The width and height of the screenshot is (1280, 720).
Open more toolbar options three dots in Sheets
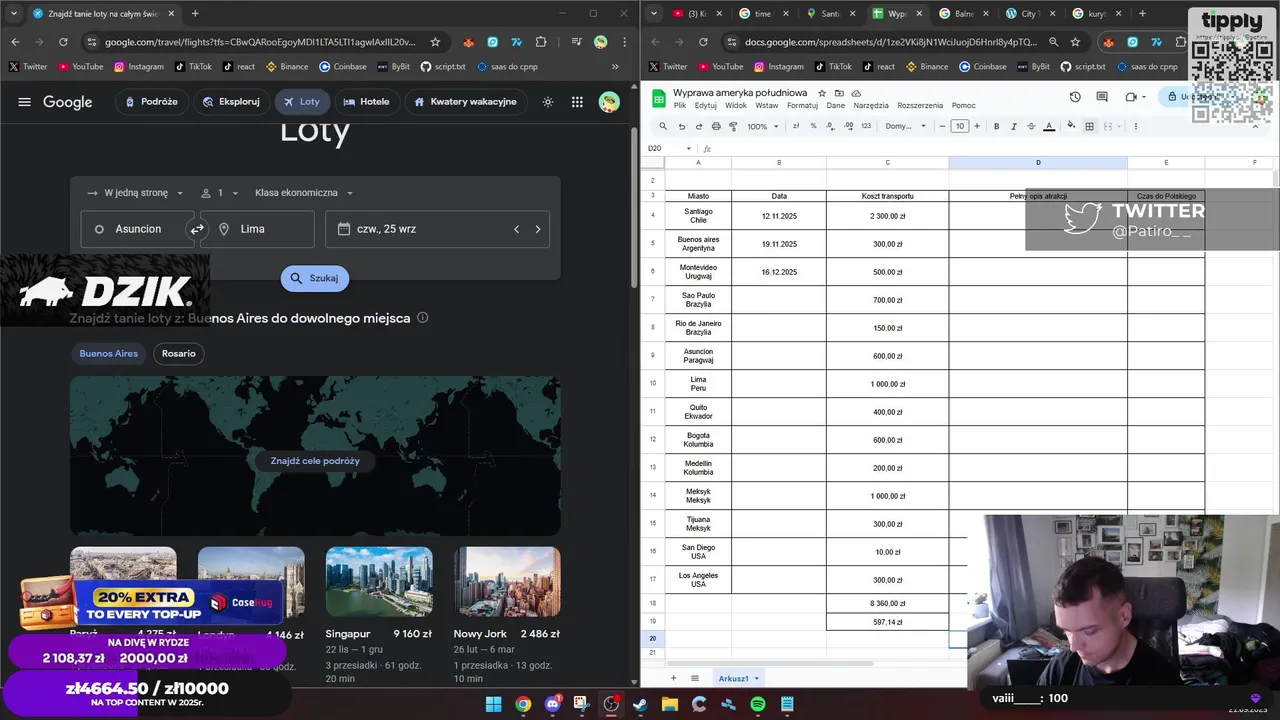pyautogui.click(x=1135, y=126)
